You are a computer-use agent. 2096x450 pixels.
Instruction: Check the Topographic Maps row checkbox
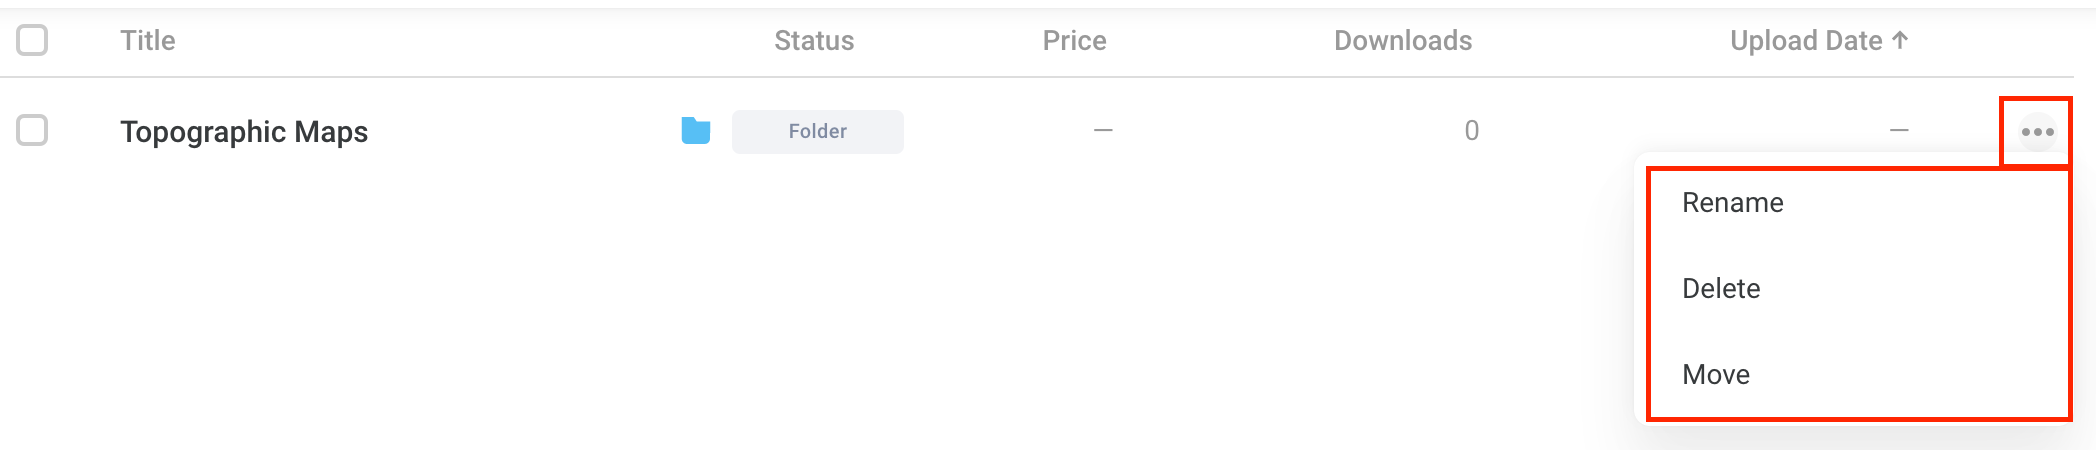coord(32,130)
